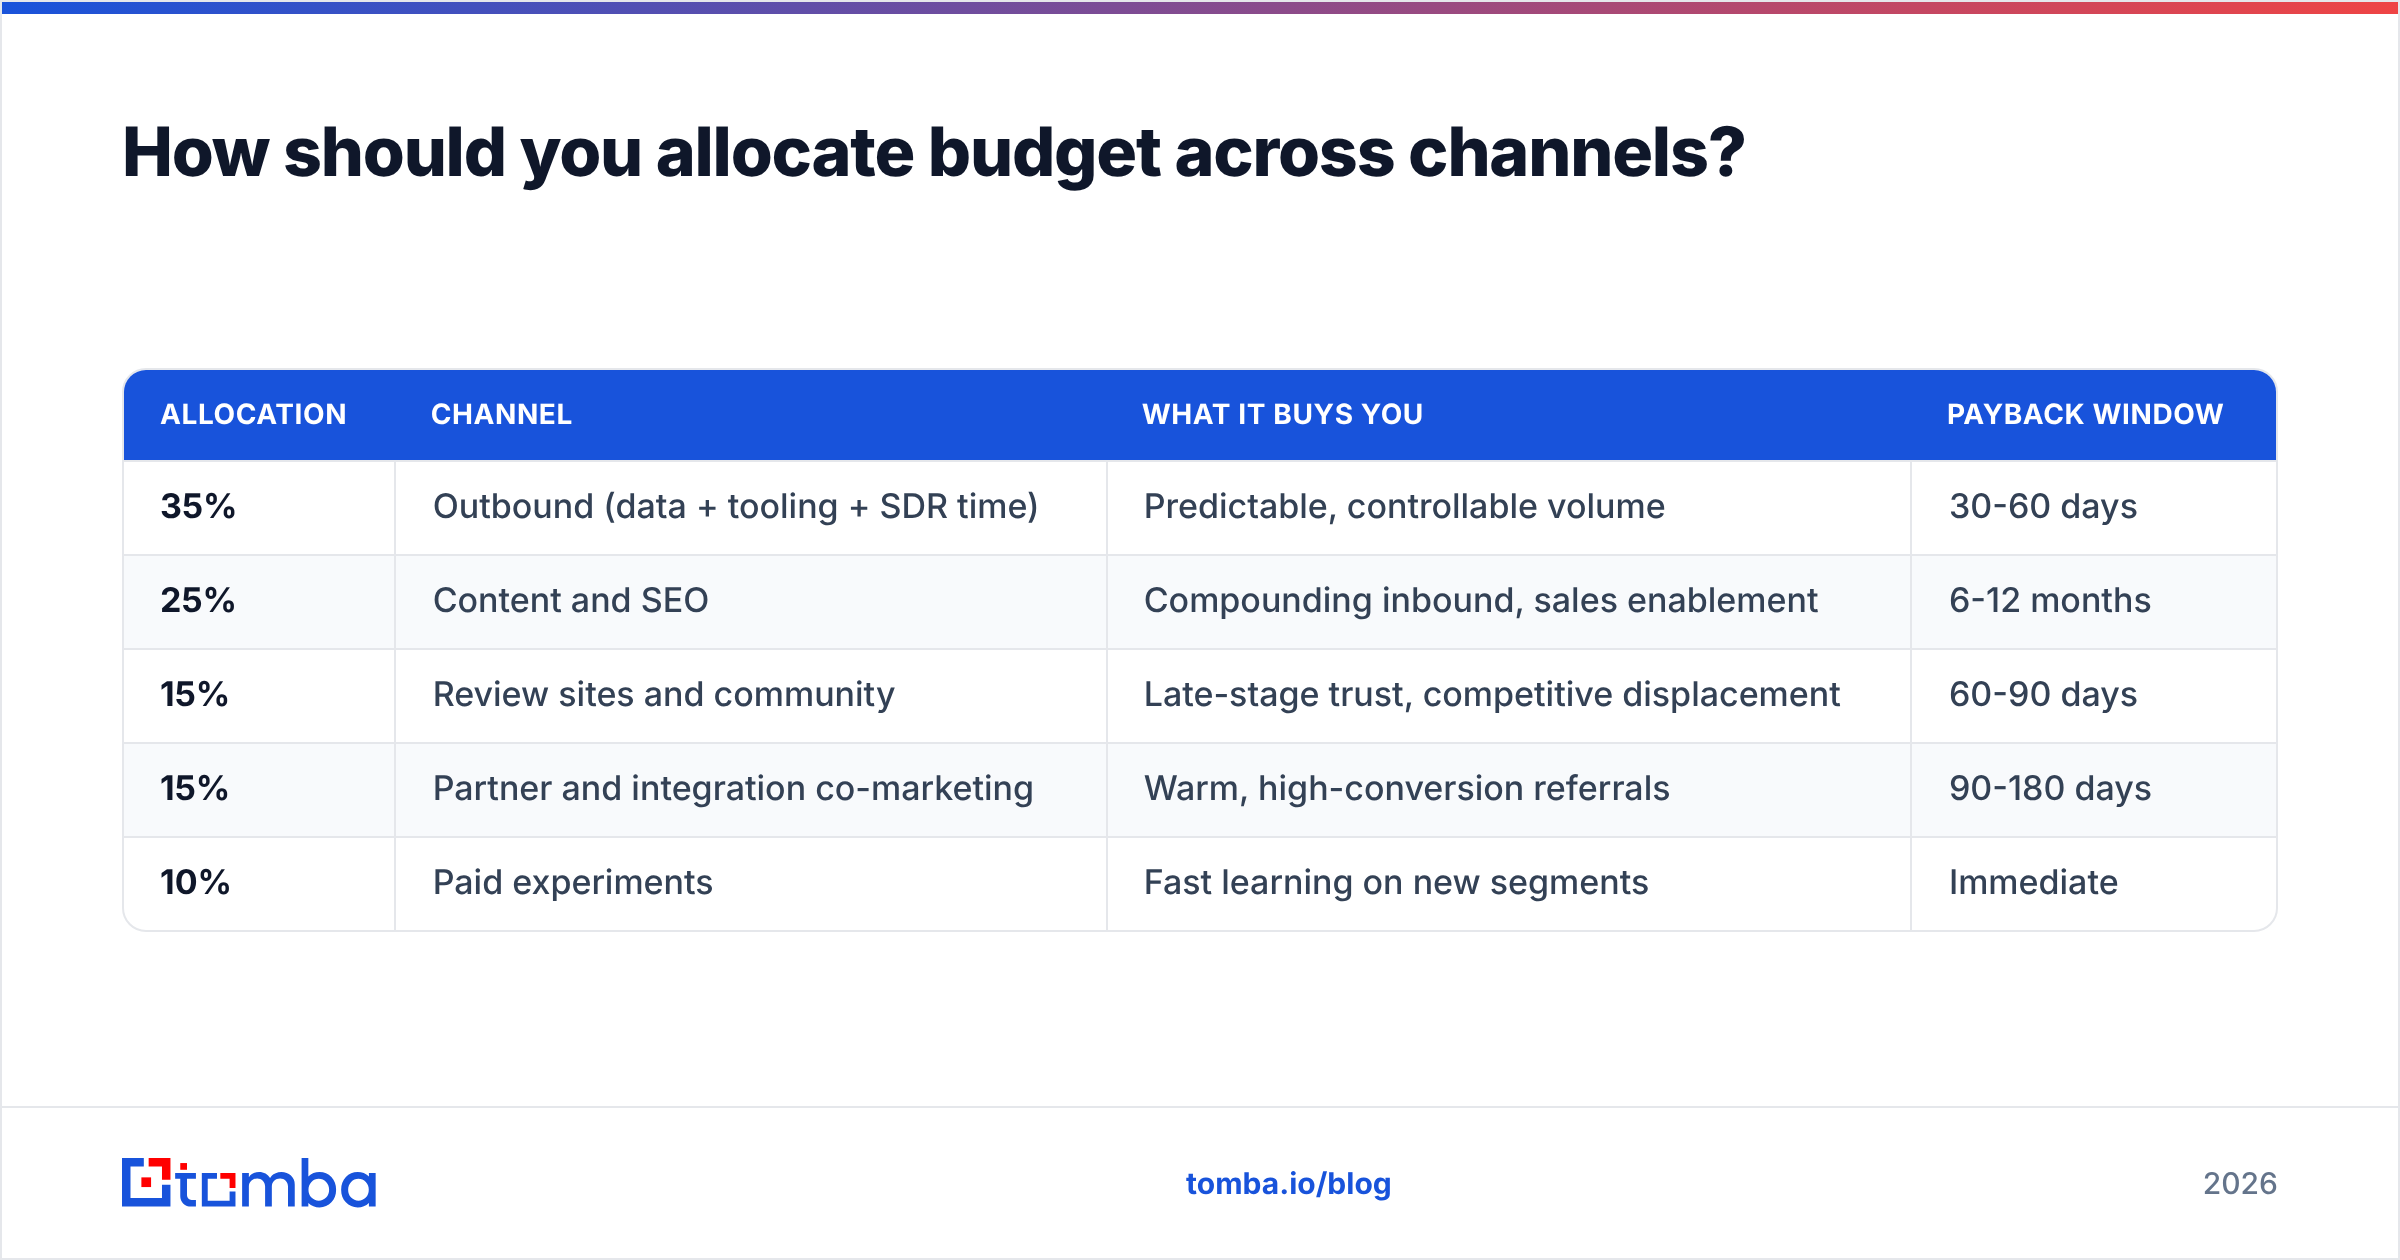The image size is (2400, 1260).
Task: Select Late-stage trust, competitive displacement text
Action: [x=1491, y=695]
